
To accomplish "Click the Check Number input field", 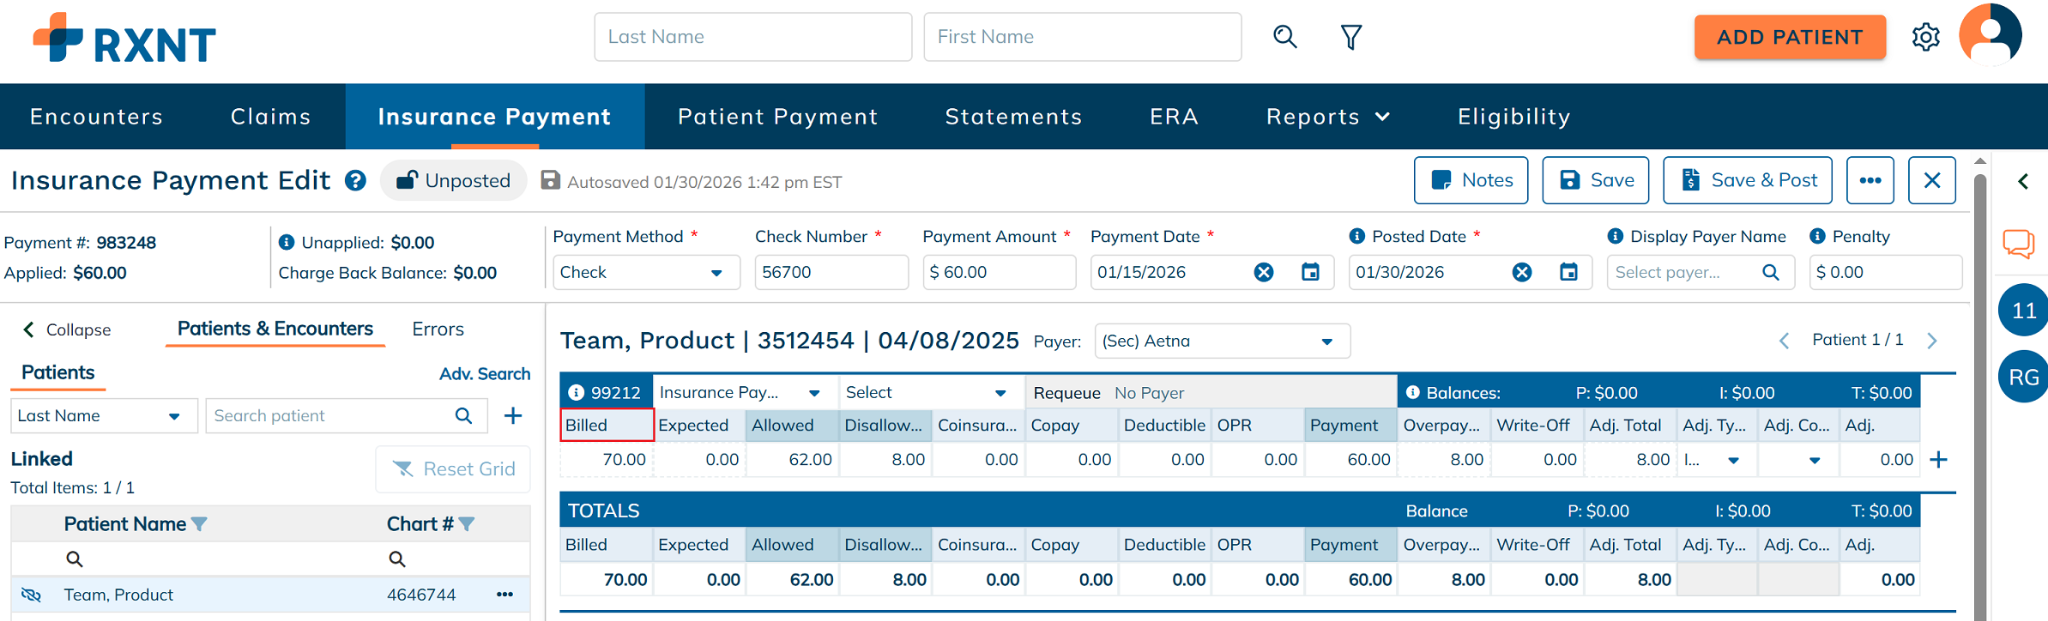I will click(830, 272).
